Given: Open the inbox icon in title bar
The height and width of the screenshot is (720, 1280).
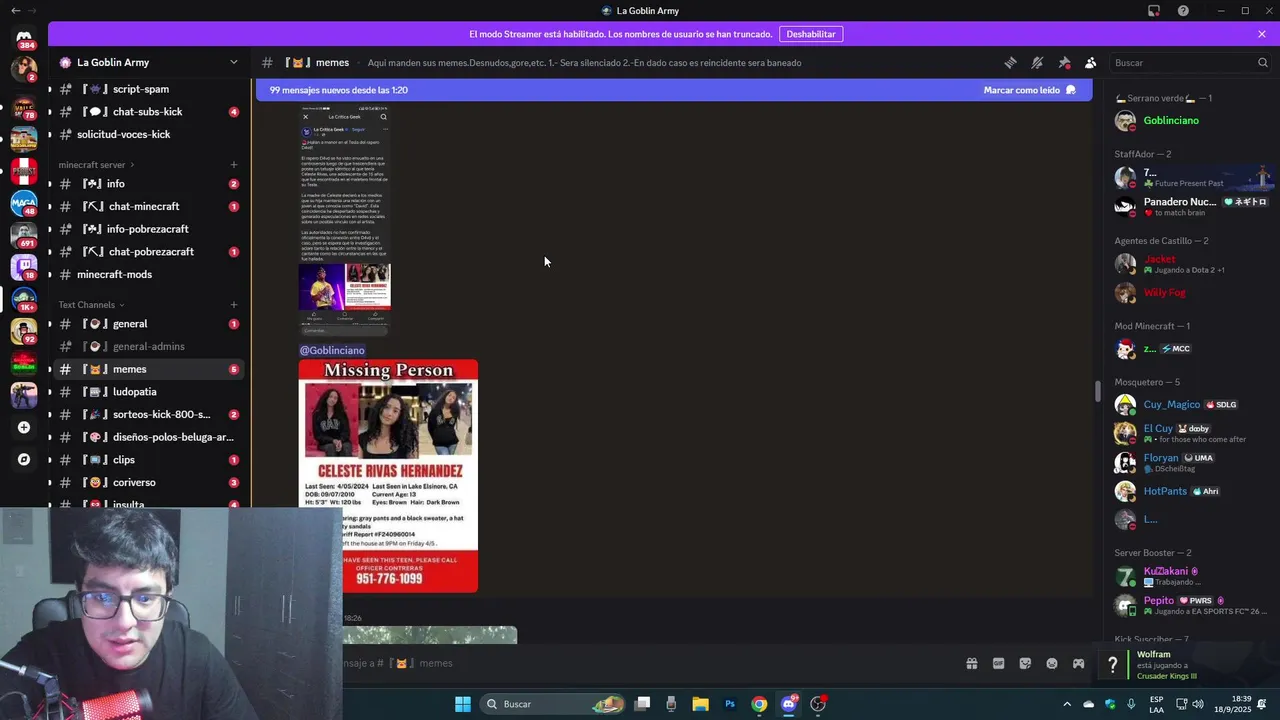Looking at the screenshot, I should click(x=1153, y=11).
